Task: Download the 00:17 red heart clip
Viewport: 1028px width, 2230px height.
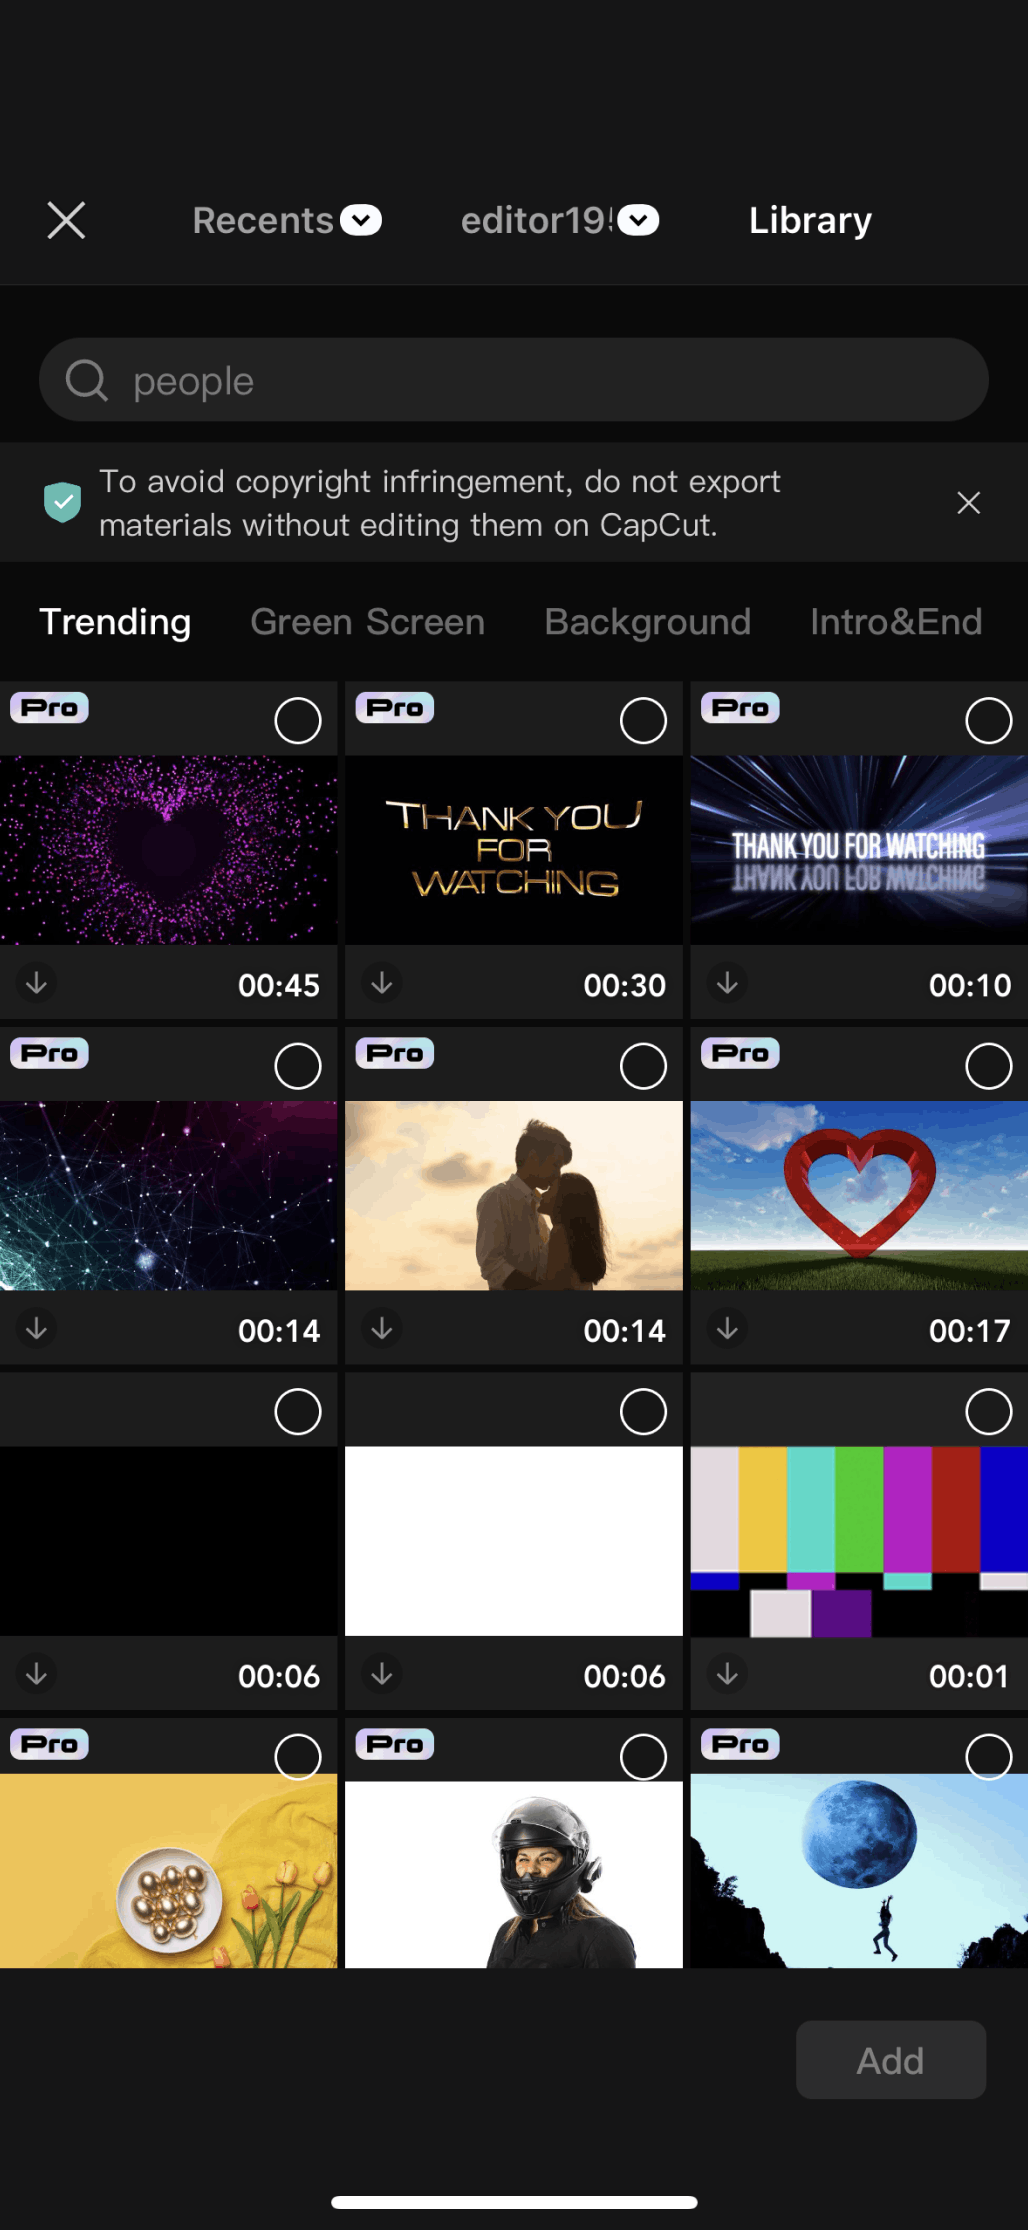Action: coord(728,1328)
